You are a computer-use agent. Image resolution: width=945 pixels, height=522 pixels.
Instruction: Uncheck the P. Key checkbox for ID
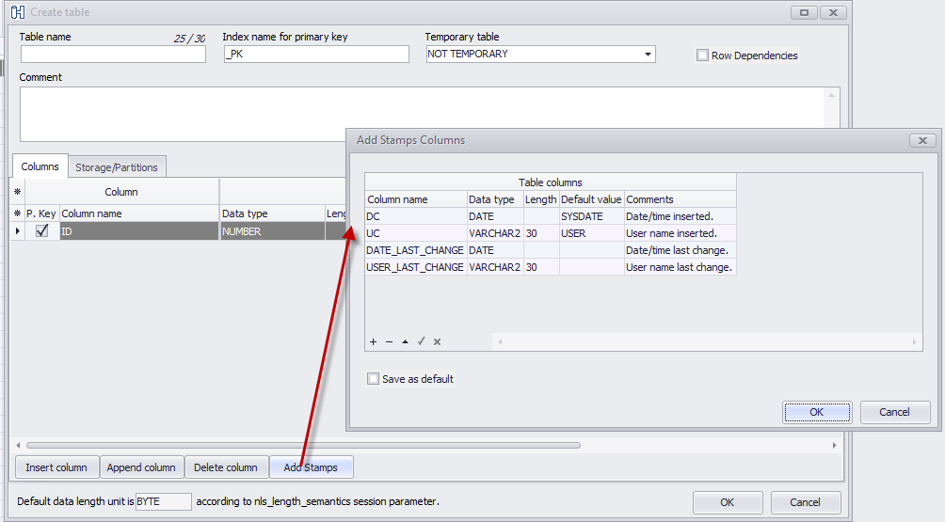pyautogui.click(x=42, y=231)
